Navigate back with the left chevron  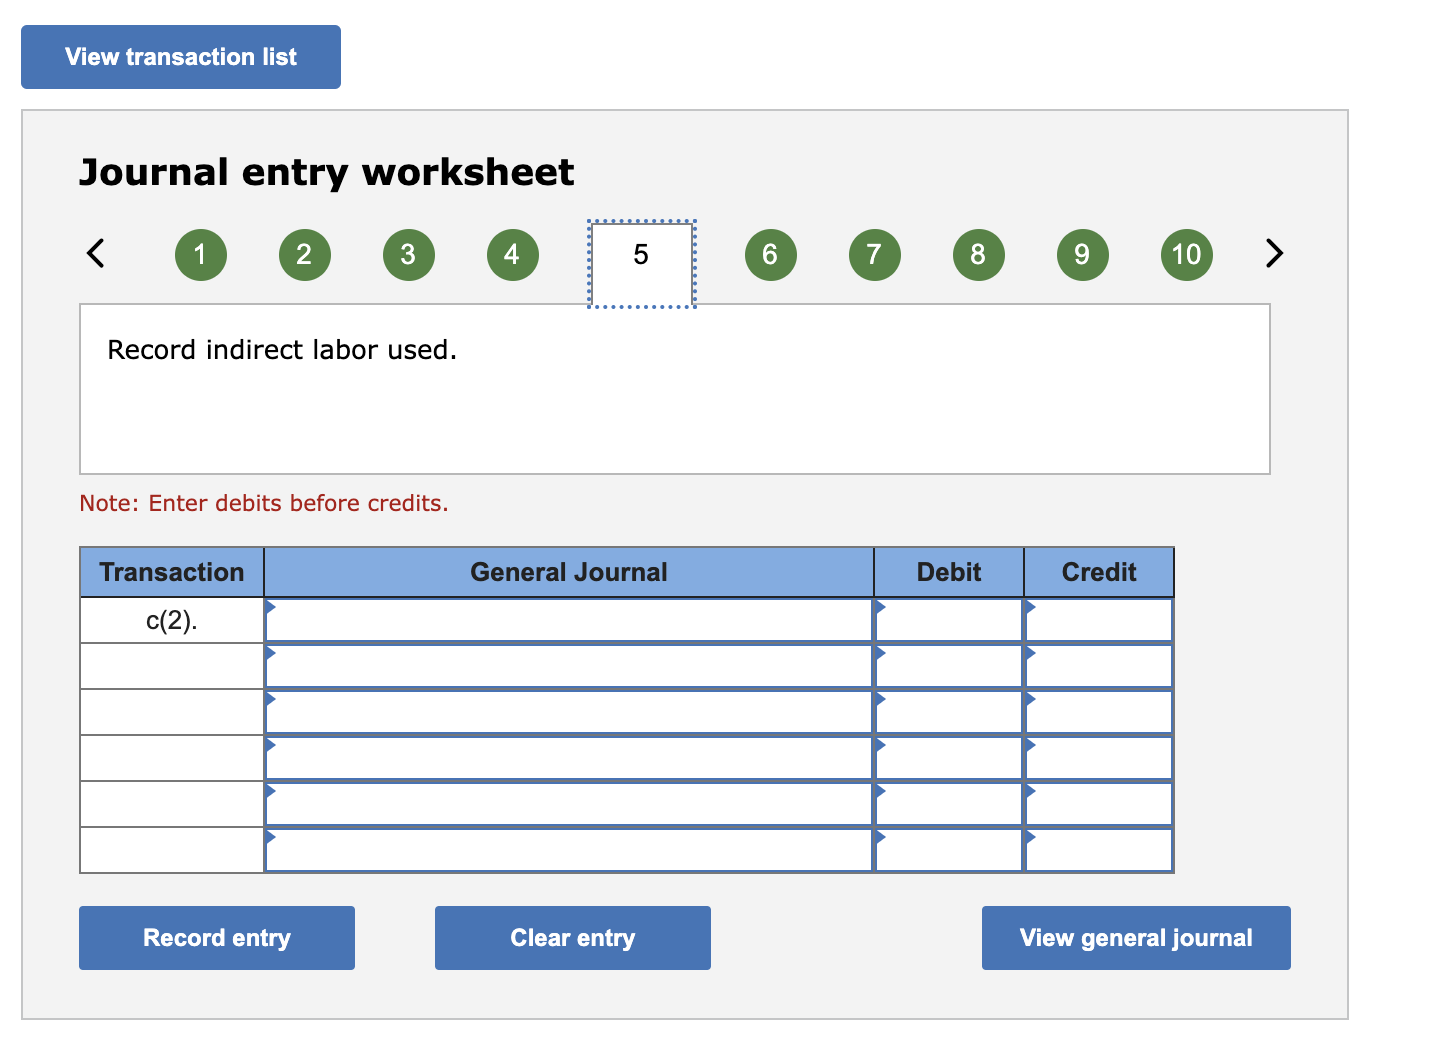click(95, 254)
